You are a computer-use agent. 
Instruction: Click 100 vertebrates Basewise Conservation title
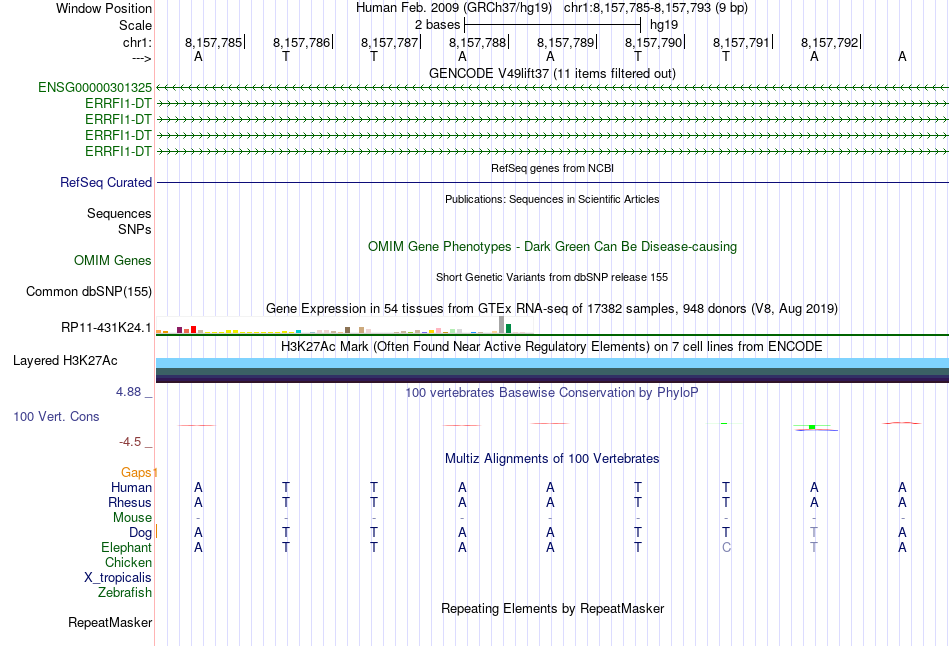coord(552,393)
